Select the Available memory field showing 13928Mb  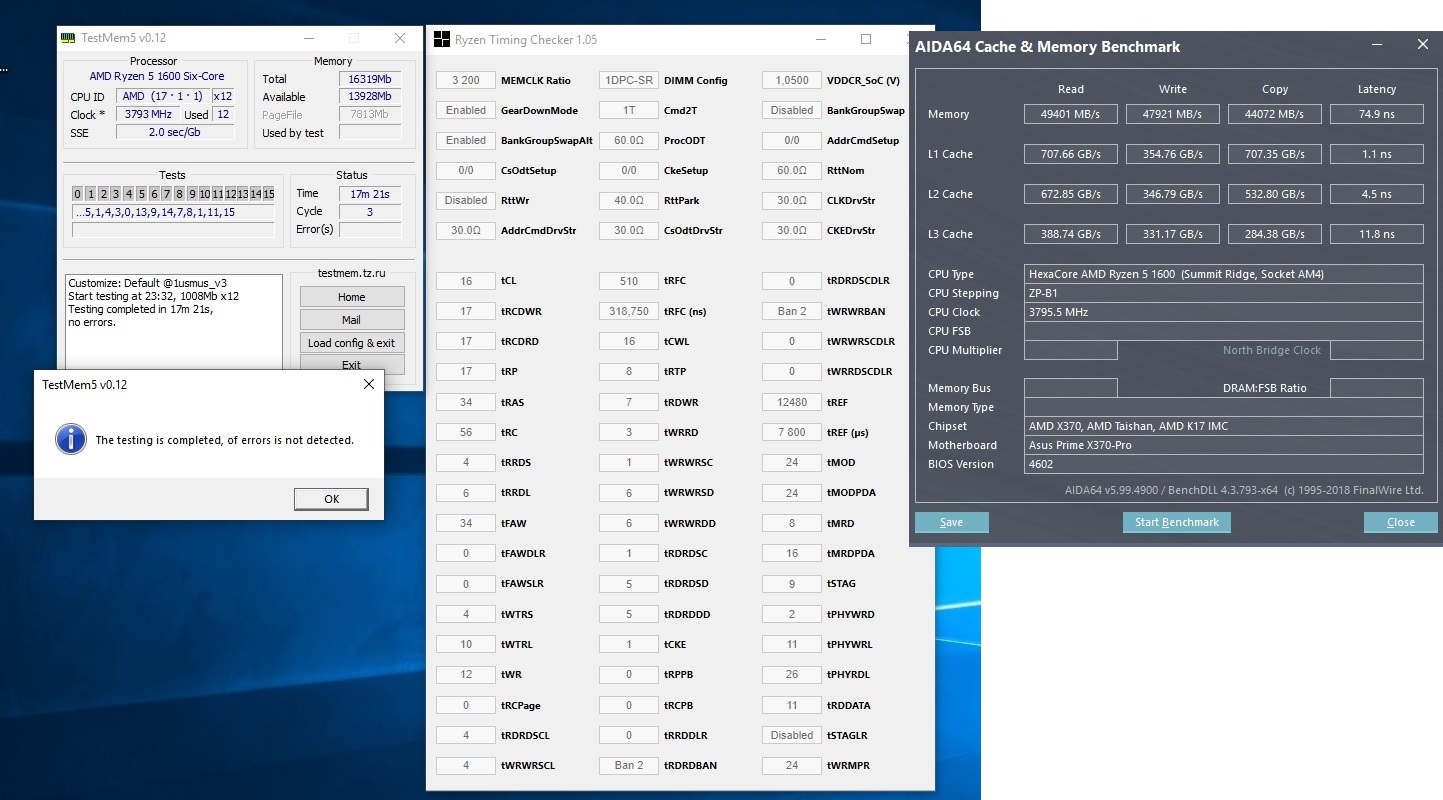click(x=370, y=97)
